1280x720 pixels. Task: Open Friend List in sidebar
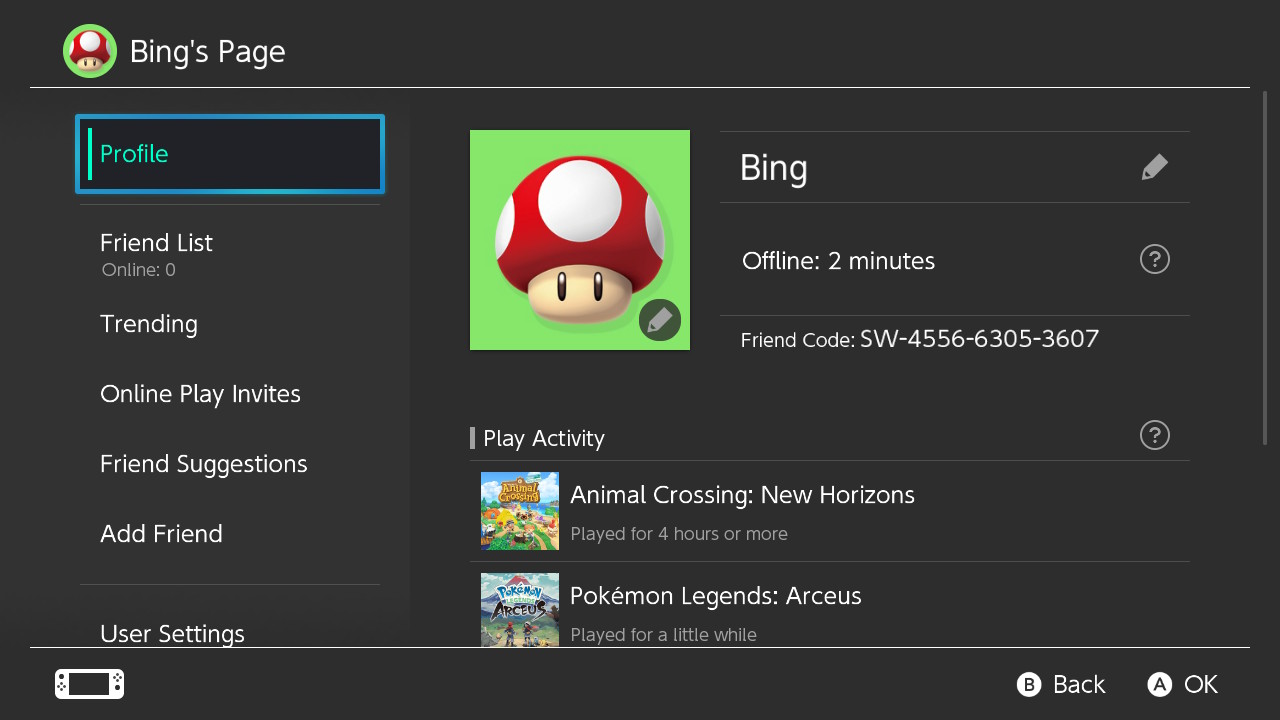point(230,254)
